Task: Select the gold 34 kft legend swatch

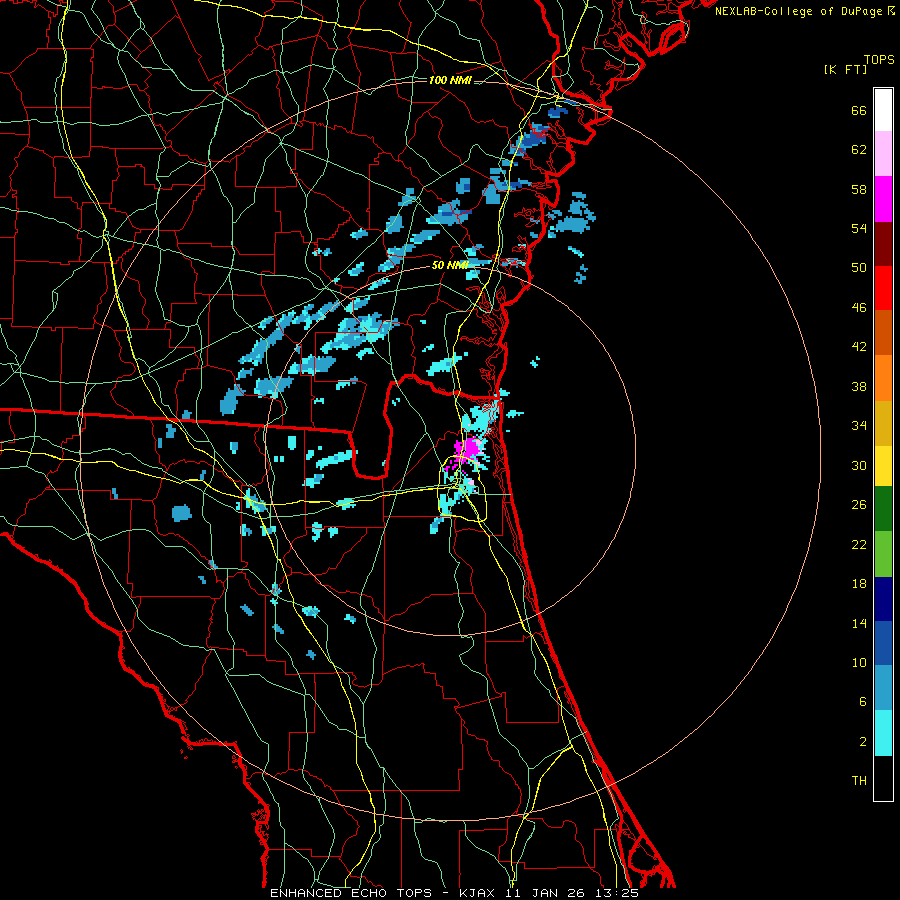Action: point(883,423)
